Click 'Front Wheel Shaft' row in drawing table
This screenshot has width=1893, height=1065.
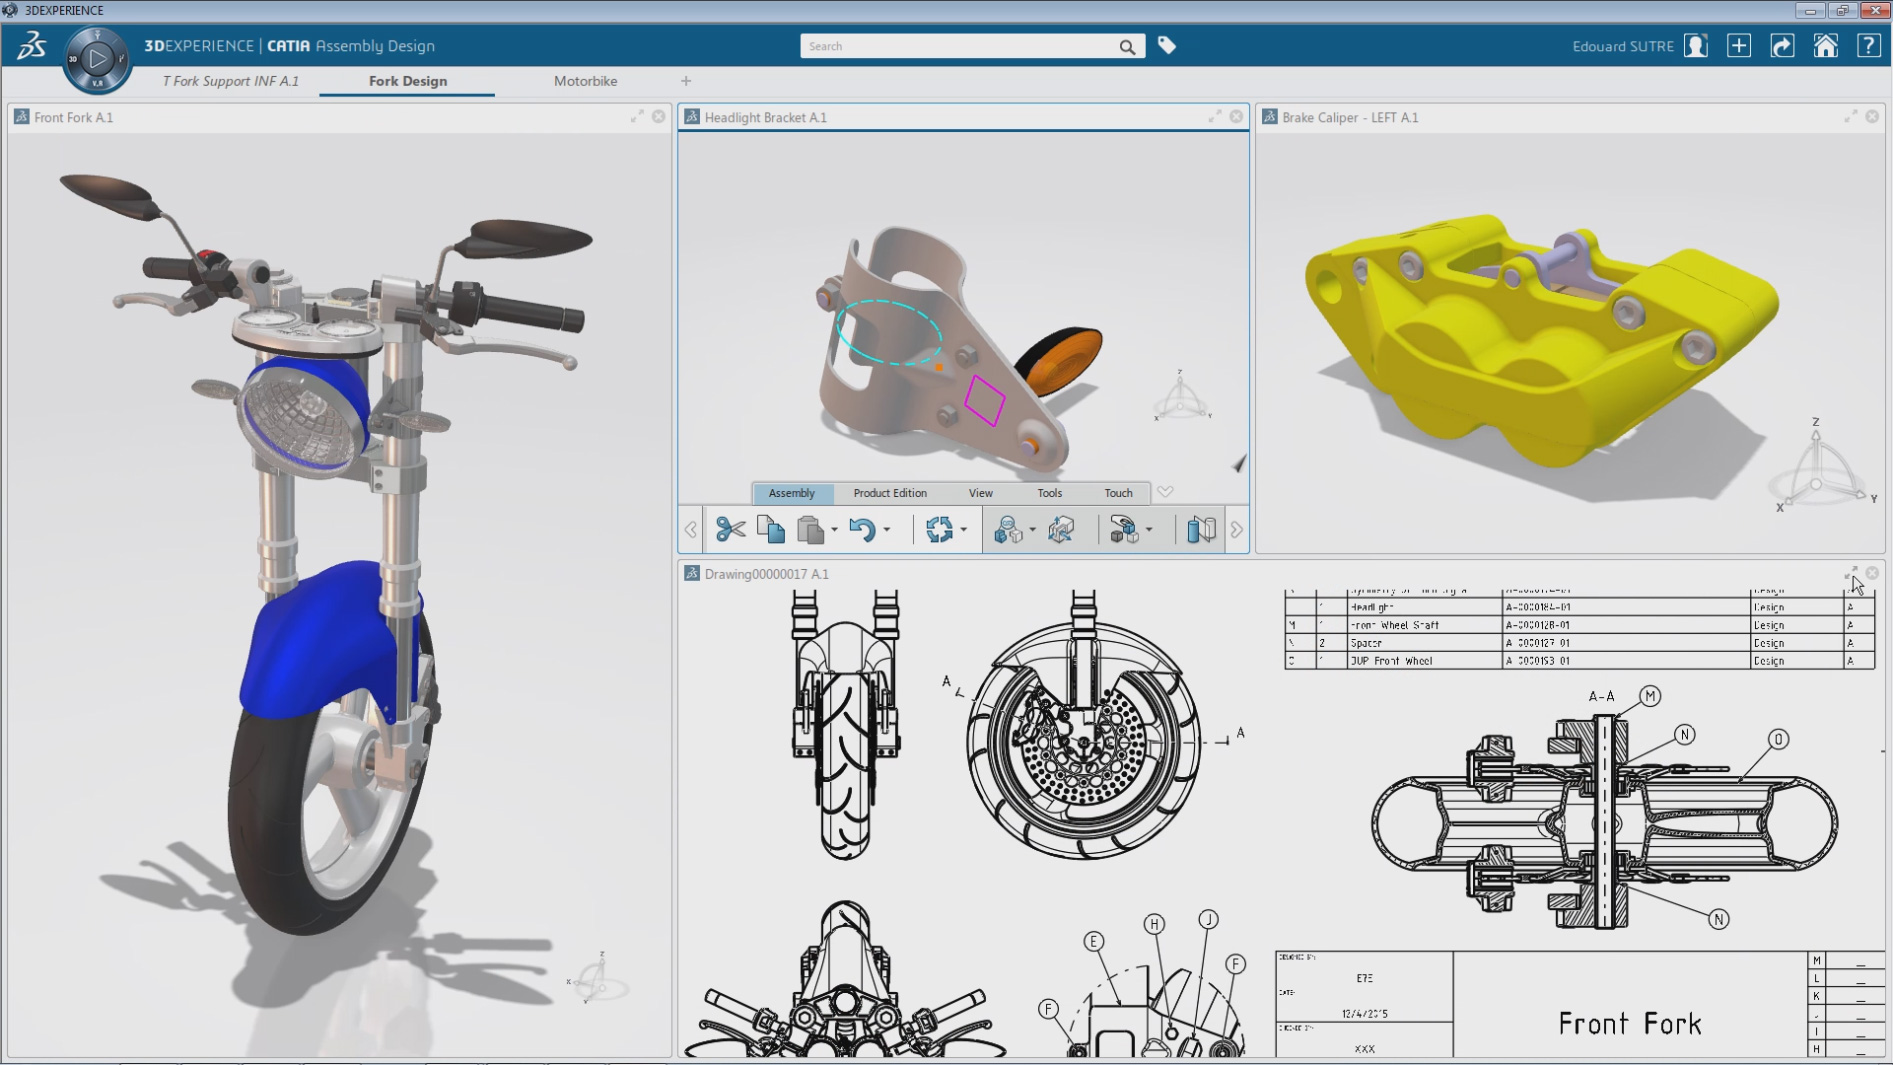click(x=1579, y=625)
